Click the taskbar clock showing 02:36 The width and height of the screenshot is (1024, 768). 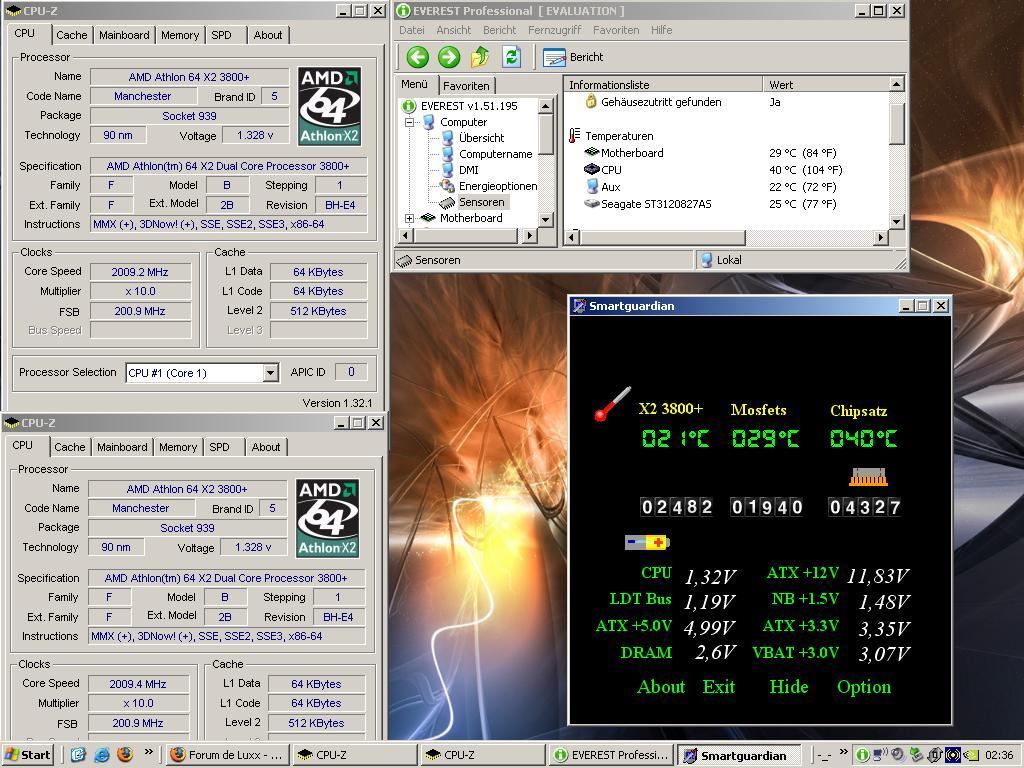[999, 755]
